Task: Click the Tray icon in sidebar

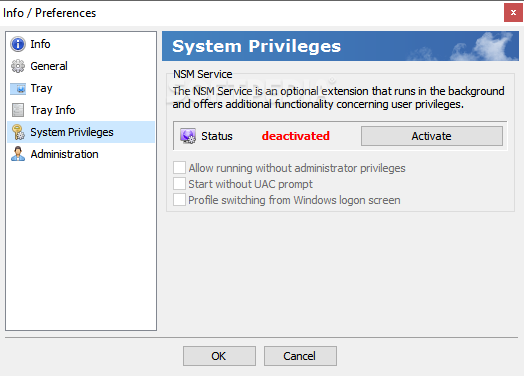Action: pos(18,89)
